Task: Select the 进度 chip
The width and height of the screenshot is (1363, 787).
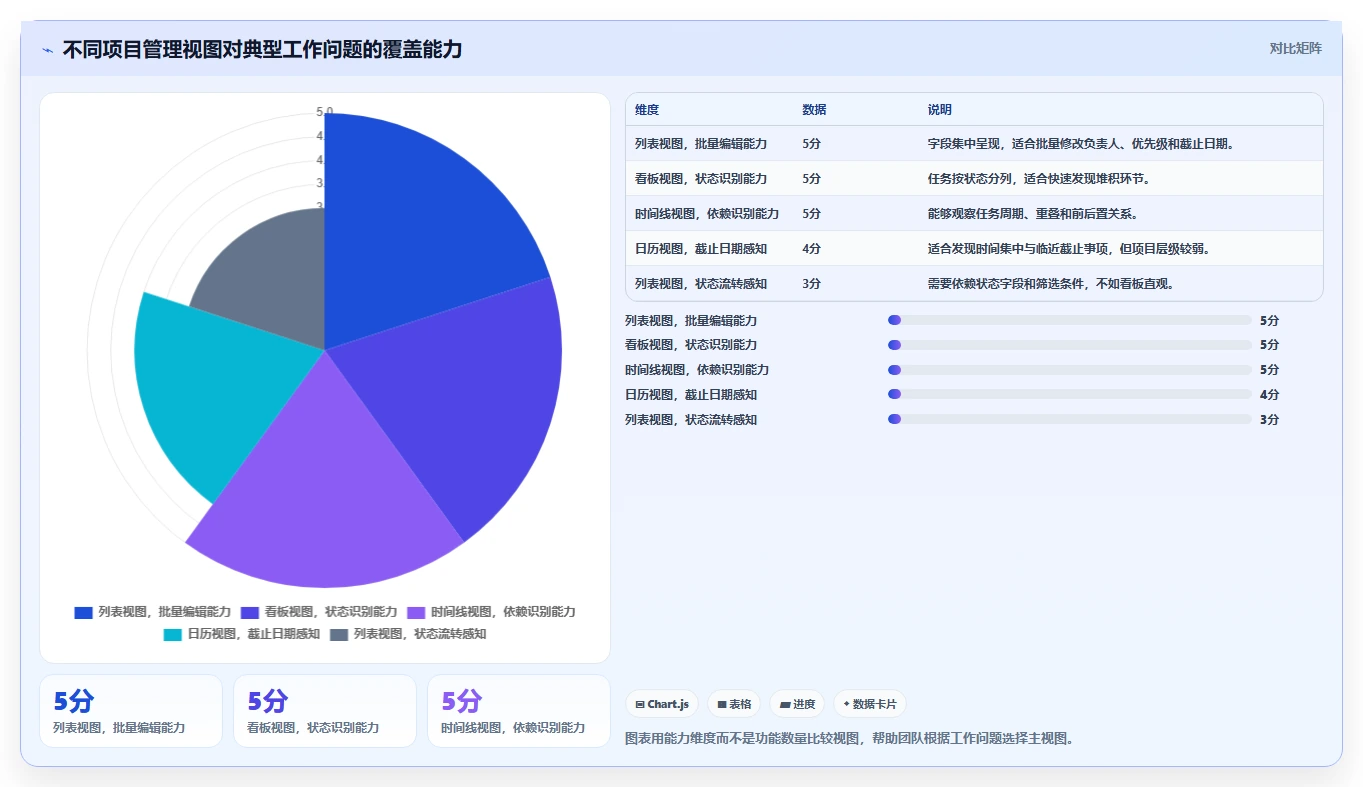Action: (x=797, y=704)
